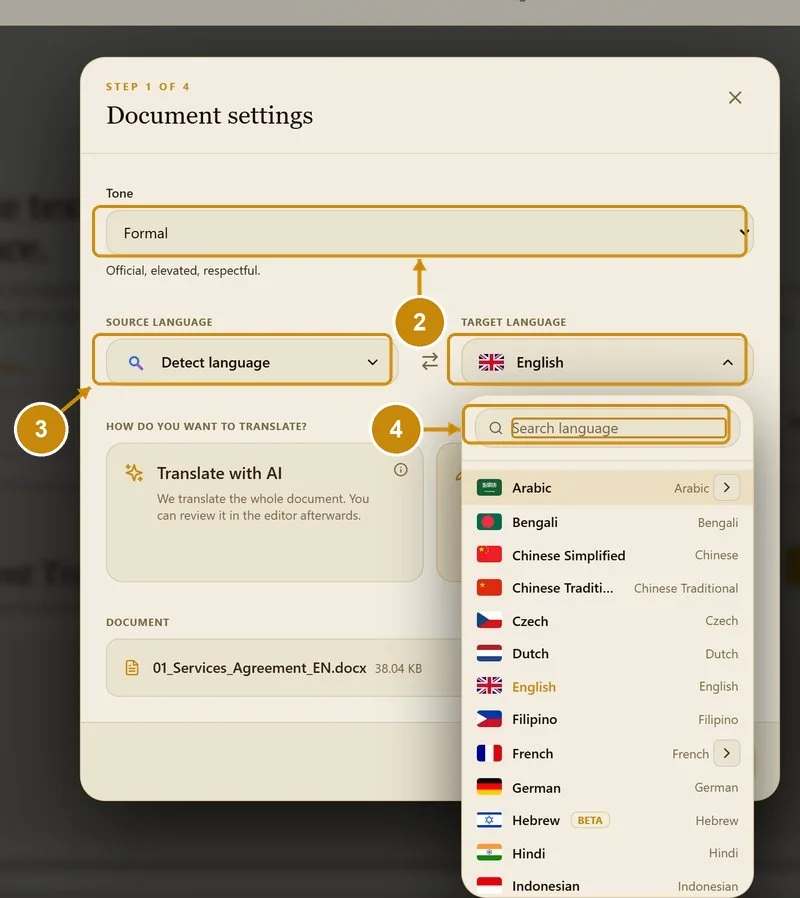Collapse the English target language dropdown

[607, 362]
